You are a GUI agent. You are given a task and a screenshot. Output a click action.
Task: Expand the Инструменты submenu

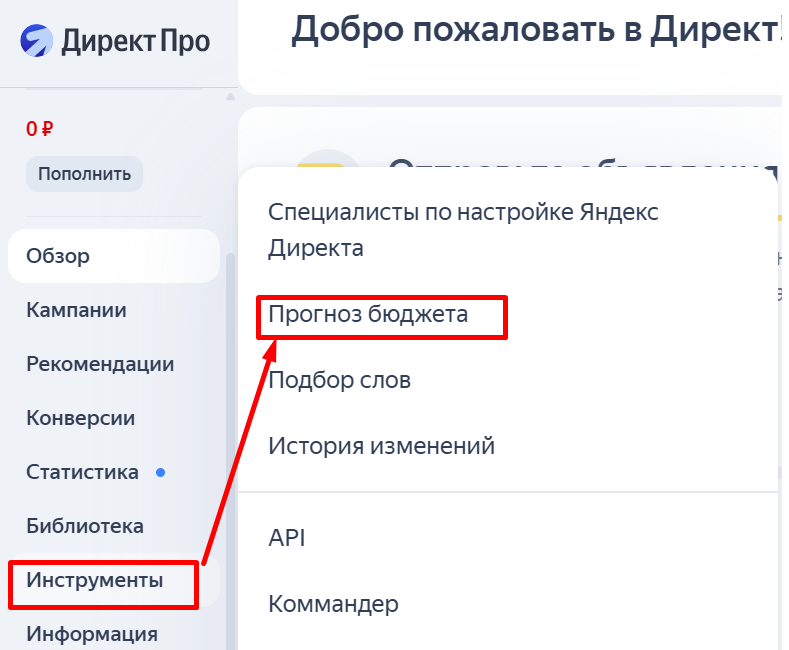point(95,580)
